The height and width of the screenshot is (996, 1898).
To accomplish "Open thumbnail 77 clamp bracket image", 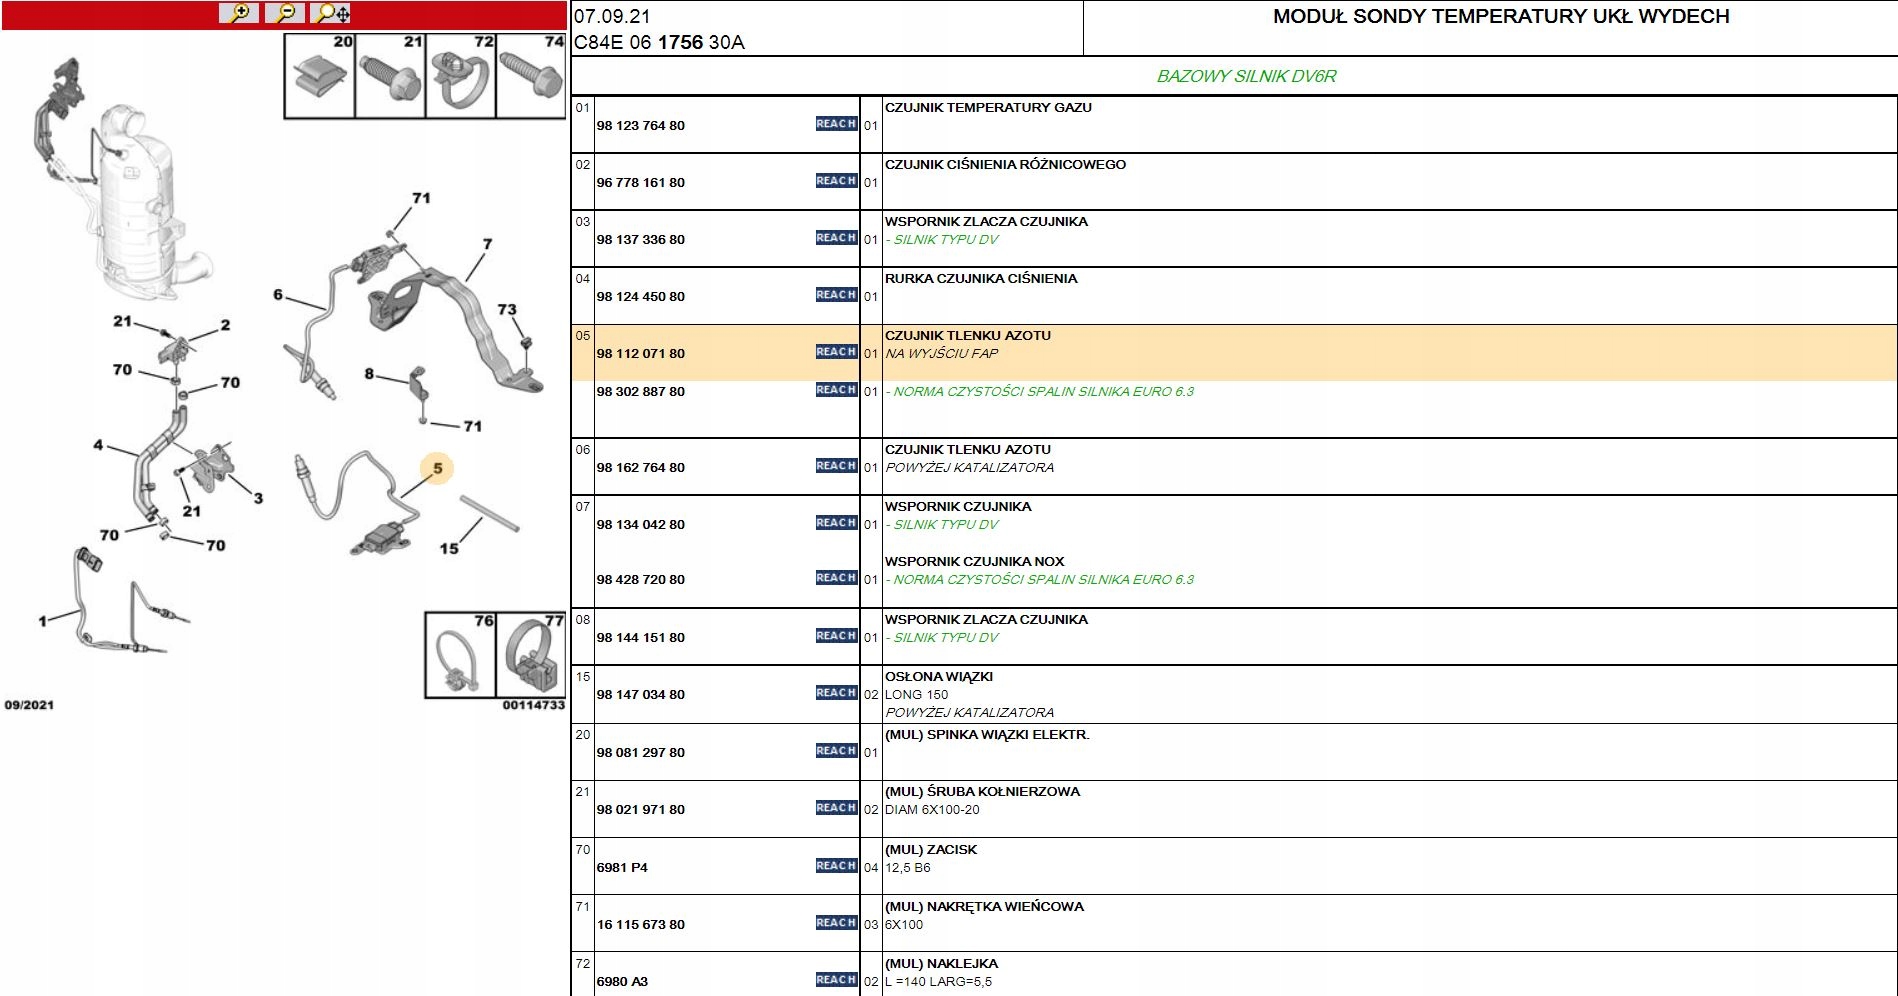I will tap(531, 655).
